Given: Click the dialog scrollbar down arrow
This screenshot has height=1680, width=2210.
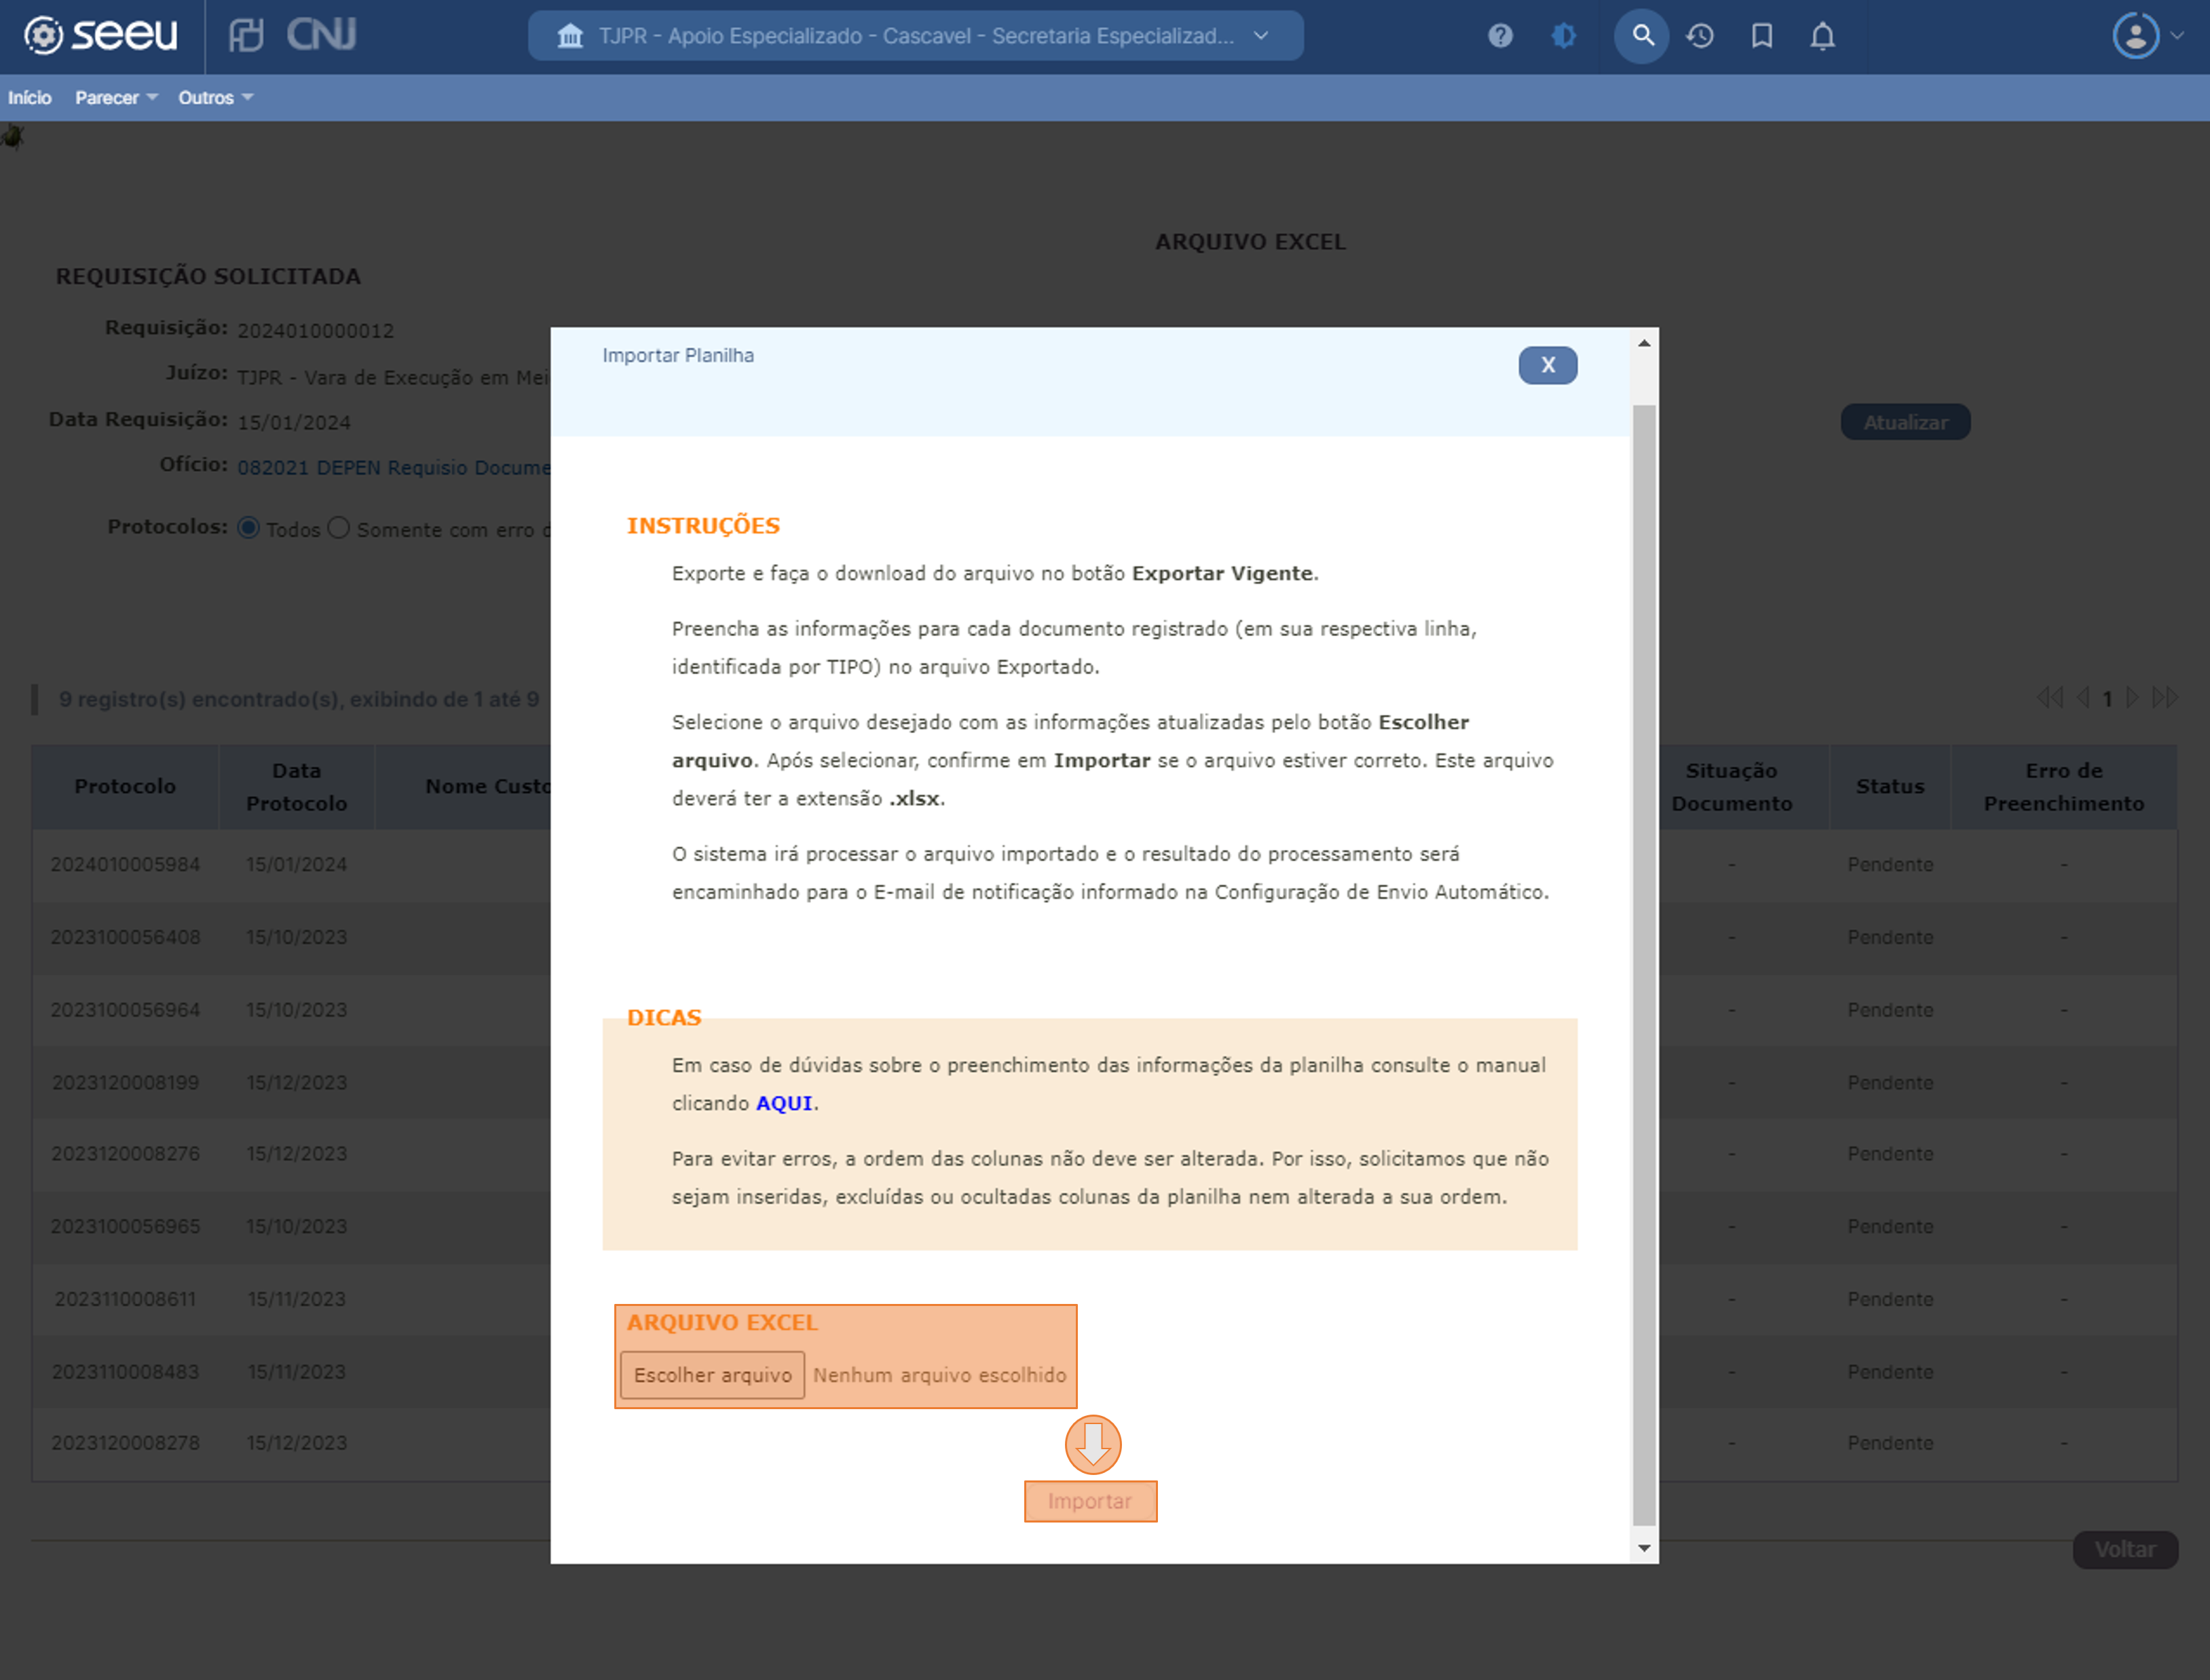Looking at the screenshot, I should [x=1644, y=1548].
